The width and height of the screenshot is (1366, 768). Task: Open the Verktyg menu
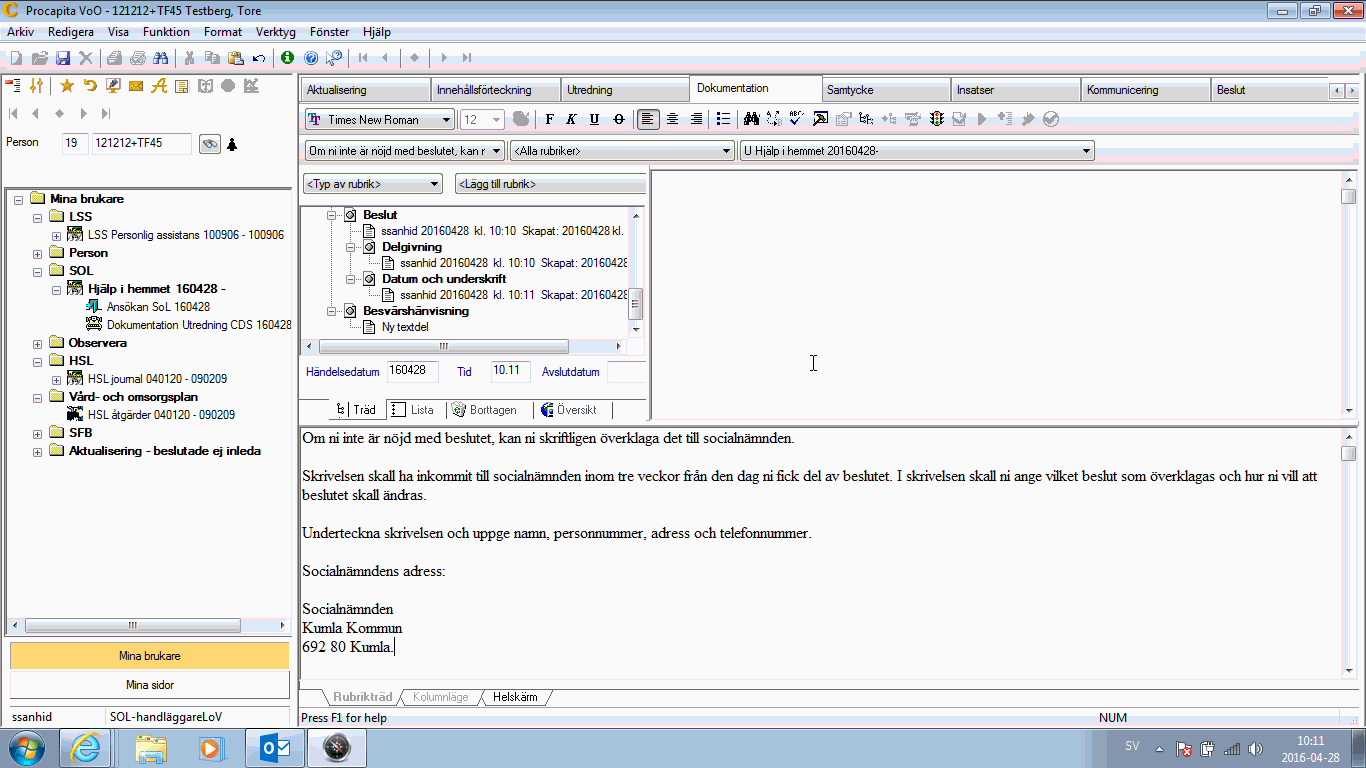click(276, 32)
